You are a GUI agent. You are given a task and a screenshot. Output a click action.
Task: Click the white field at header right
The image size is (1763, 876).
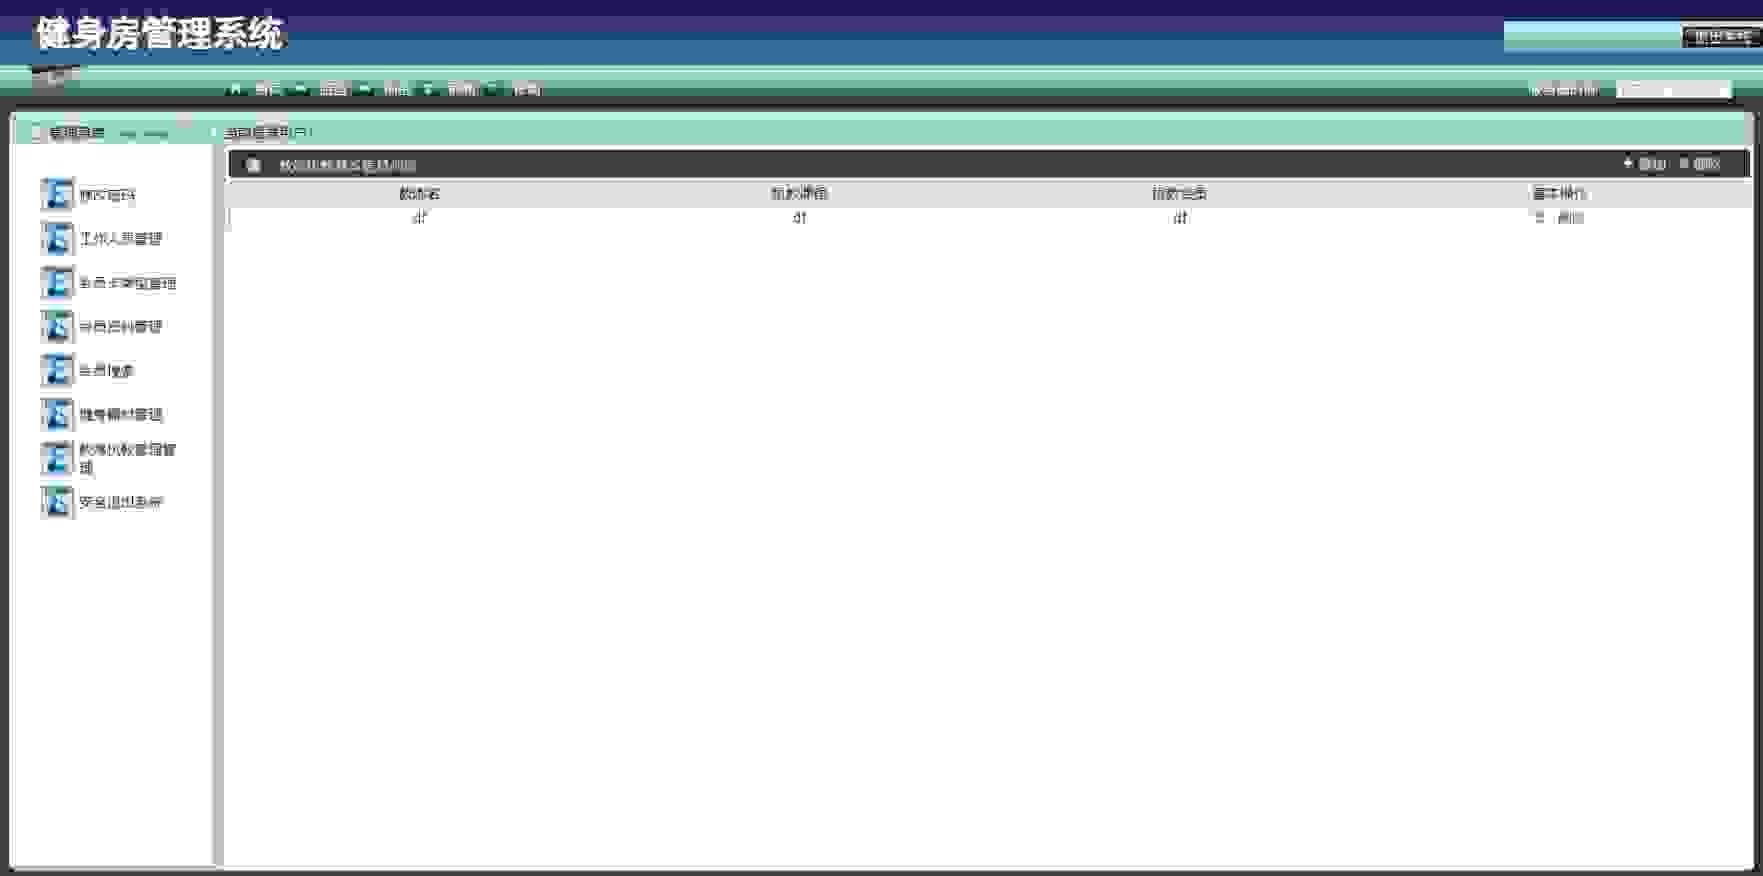(x=1673, y=90)
